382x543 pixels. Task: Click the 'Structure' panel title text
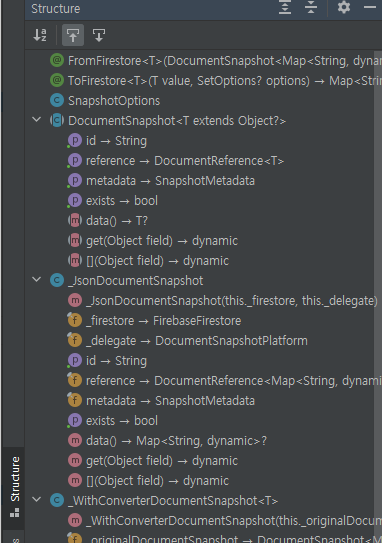tap(56, 9)
